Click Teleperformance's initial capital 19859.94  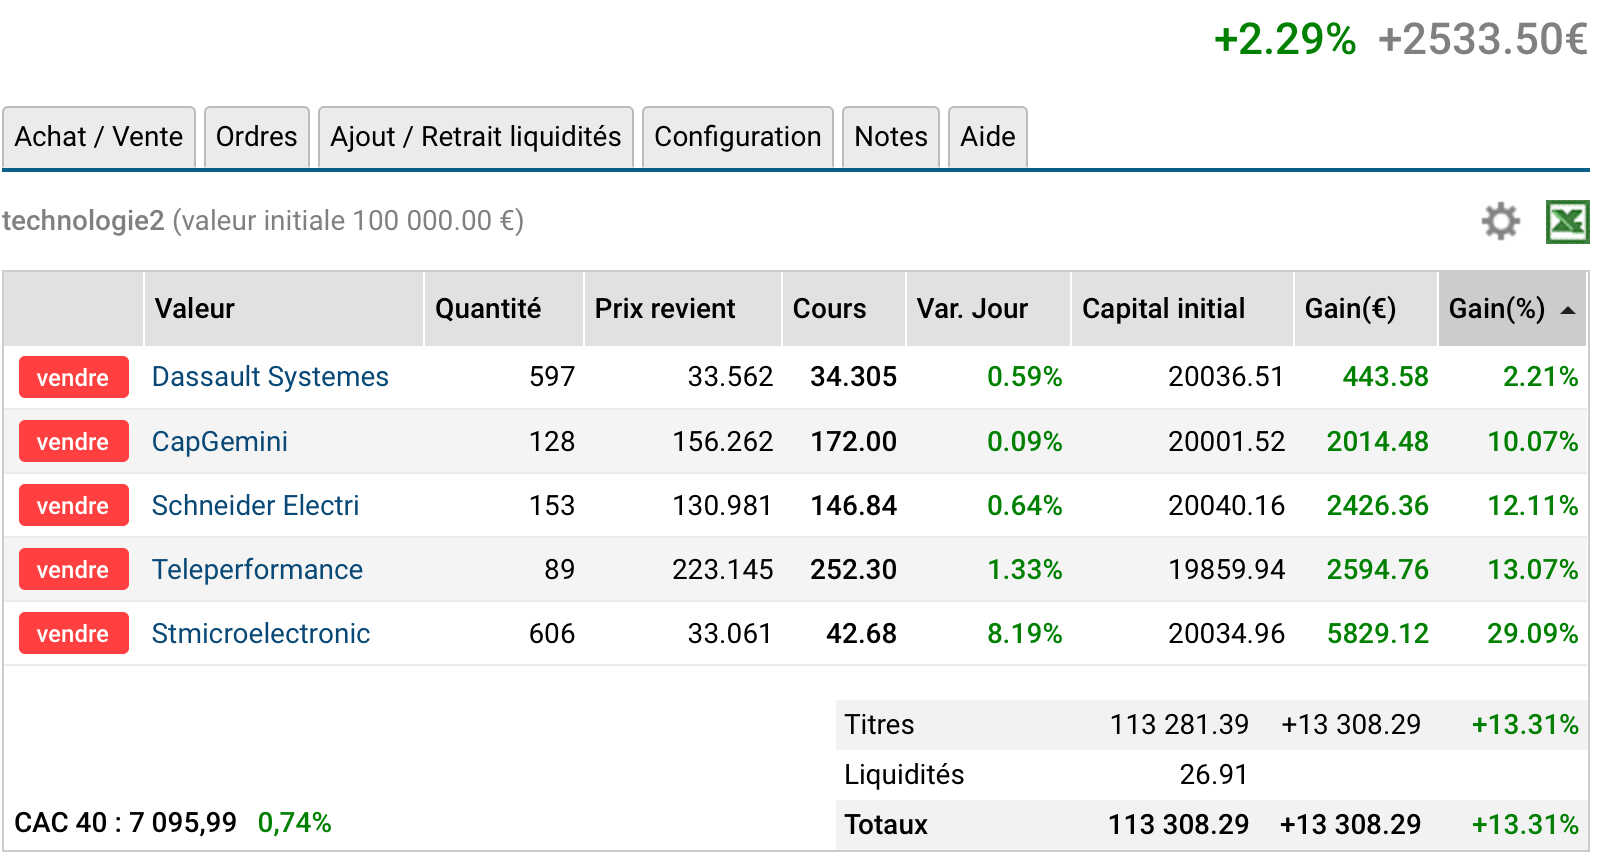[1226, 569]
